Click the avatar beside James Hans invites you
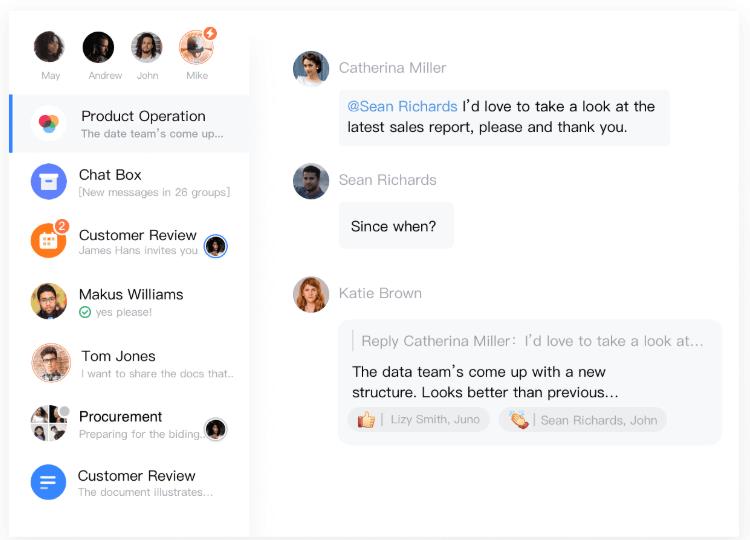 click(x=216, y=246)
